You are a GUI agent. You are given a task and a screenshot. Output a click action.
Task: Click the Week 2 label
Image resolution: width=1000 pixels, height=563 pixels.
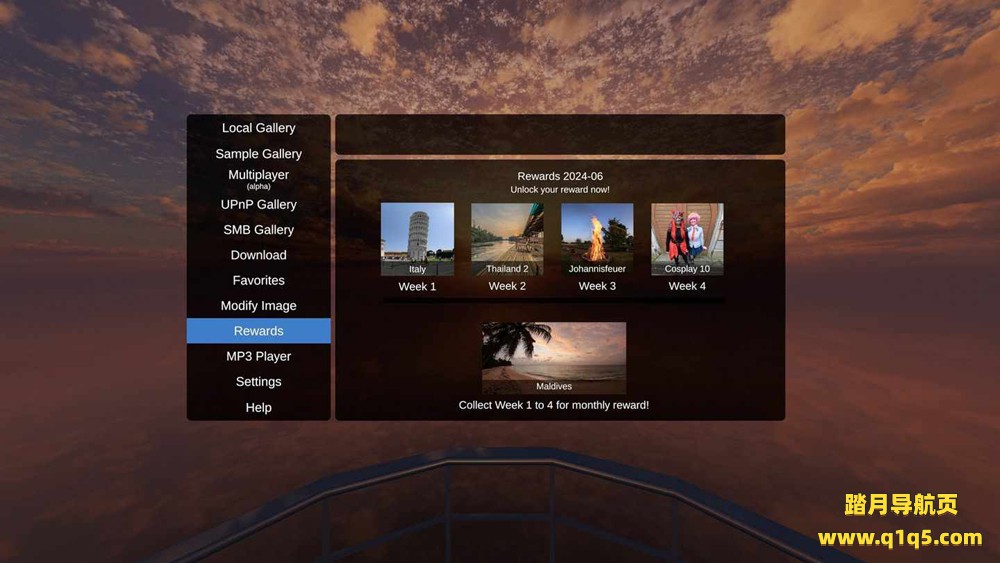pyautogui.click(x=507, y=286)
